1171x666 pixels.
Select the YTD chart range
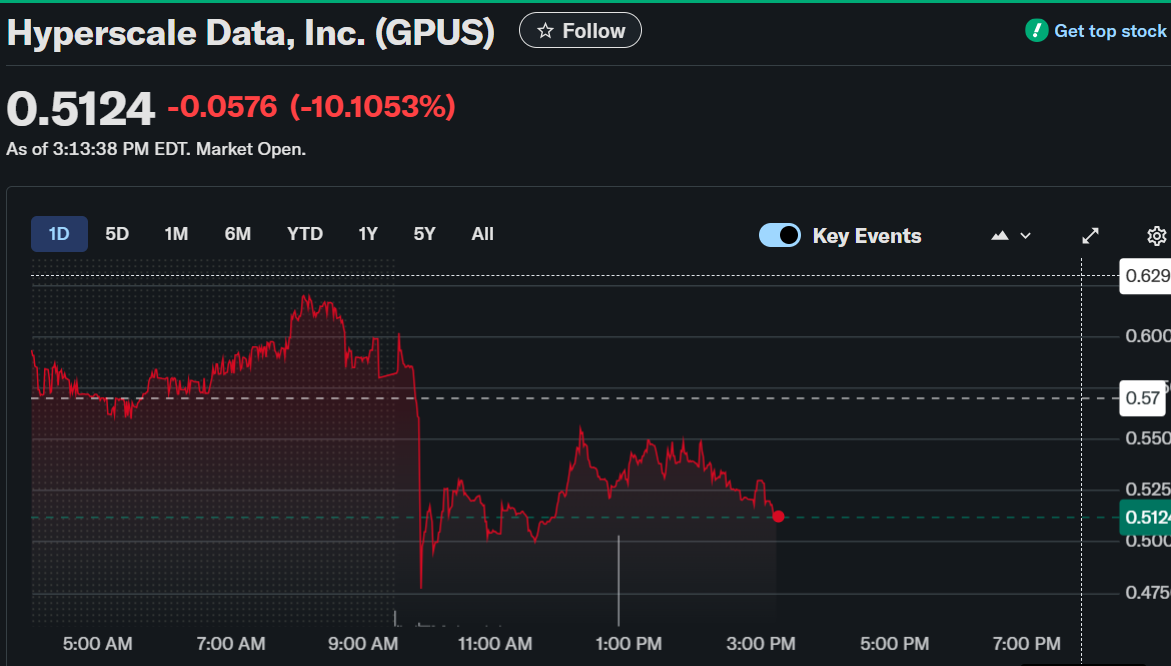[x=305, y=234]
